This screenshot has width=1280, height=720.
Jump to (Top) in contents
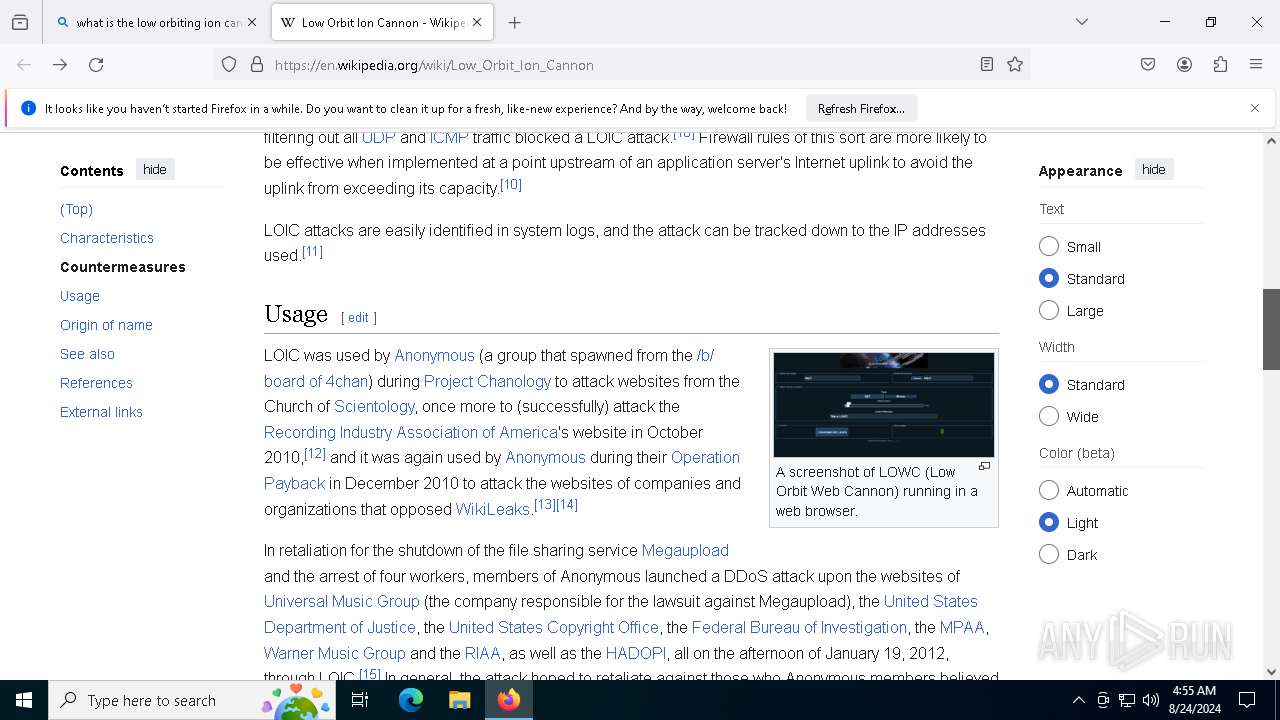click(x=76, y=209)
